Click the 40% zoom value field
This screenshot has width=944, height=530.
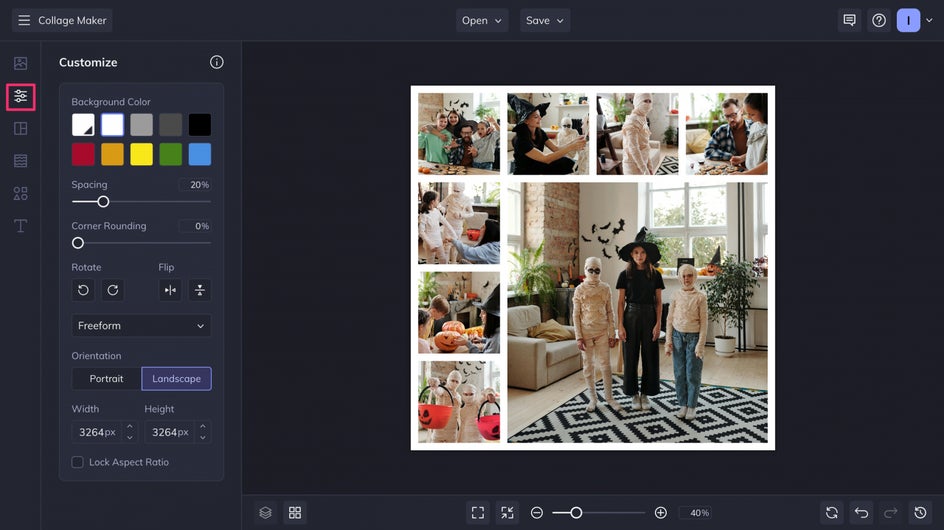click(695, 513)
